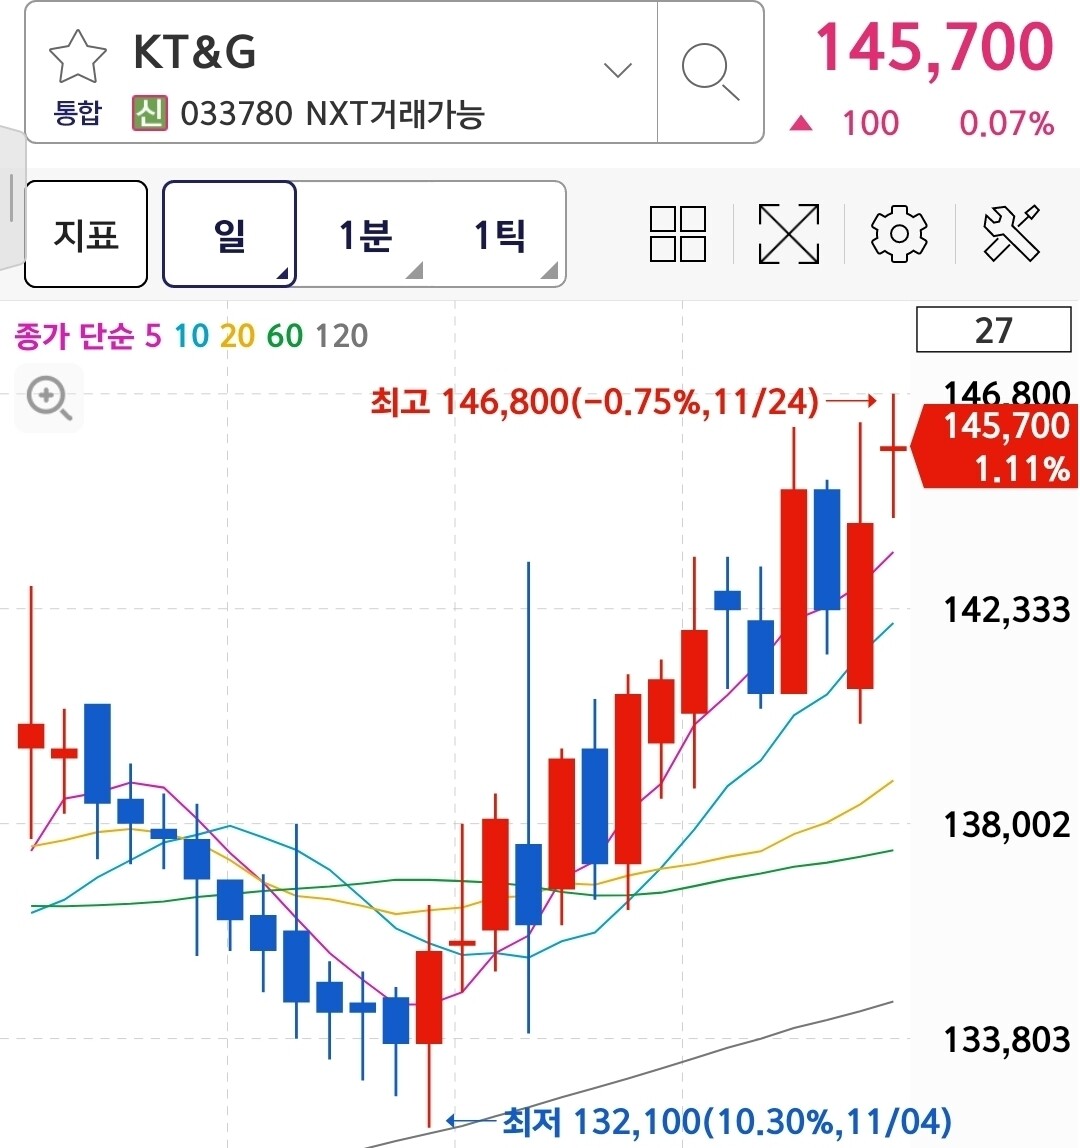The width and height of the screenshot is (1080, 1148).
Task: Click the 최고 146,800 high annotation
Action: (x=594, y=402)
